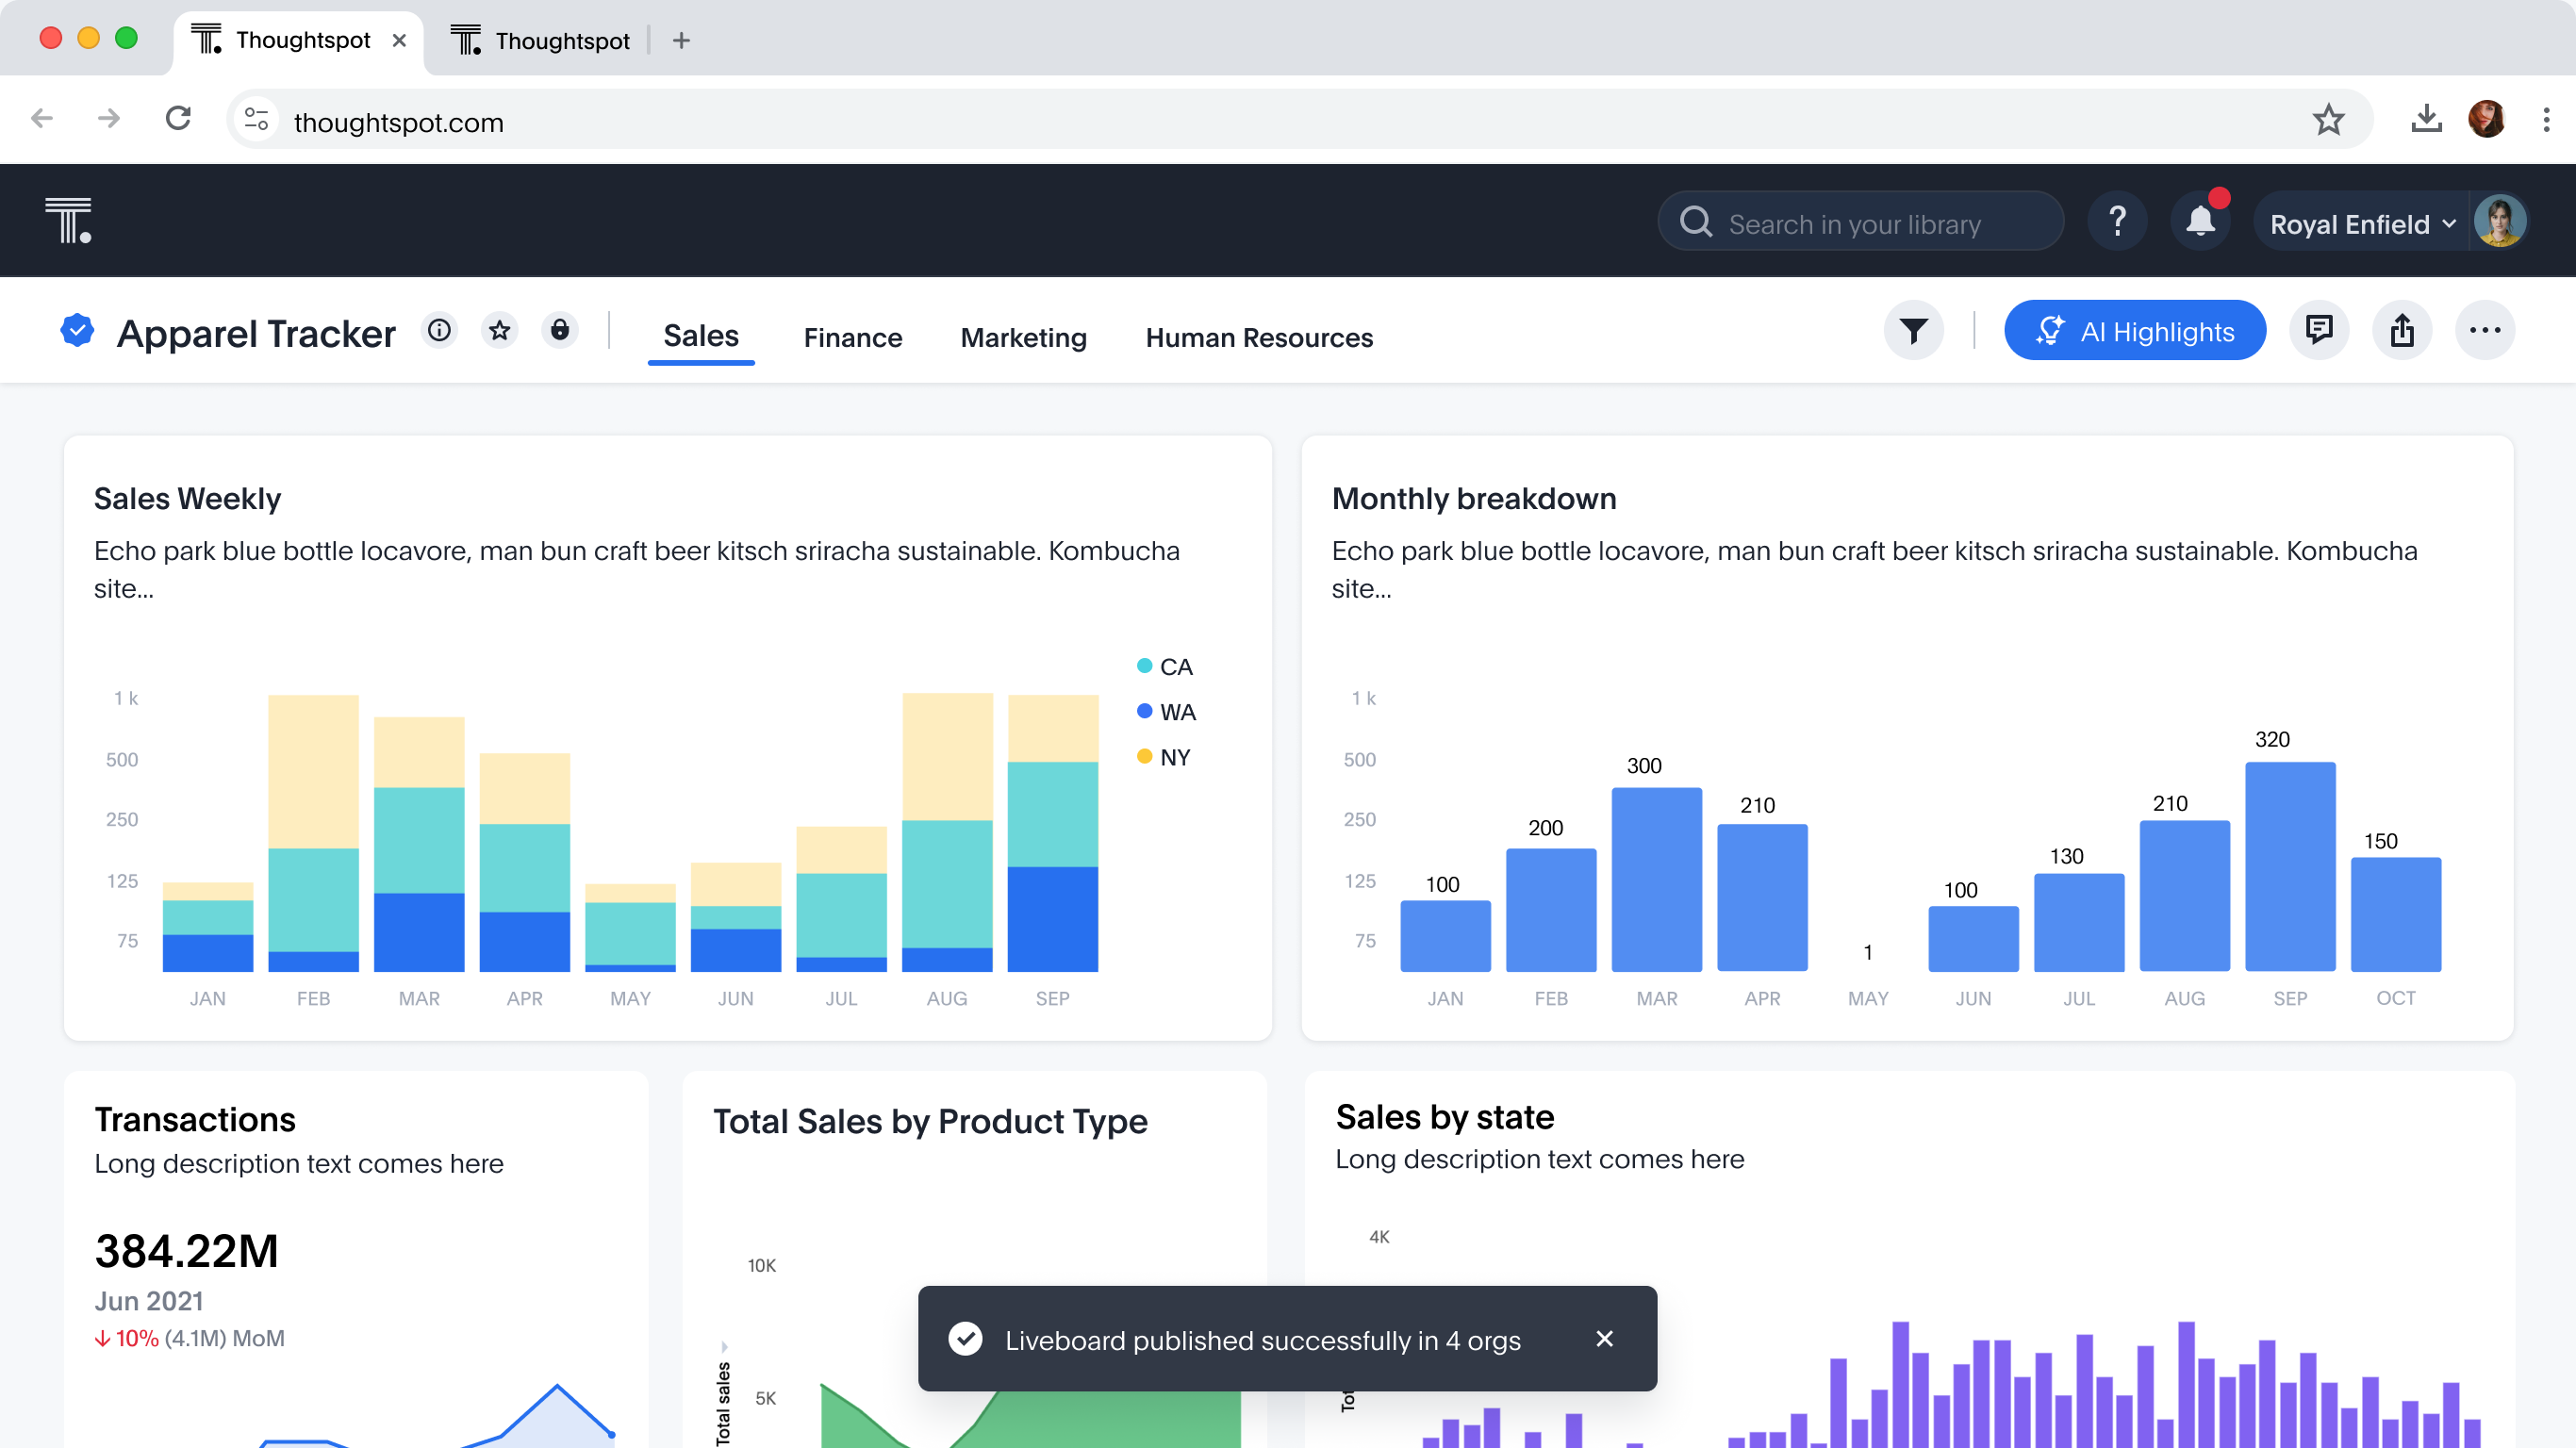The image size is (2576, 1448).
Task: Open the filter funnel icon
Action: 1913,331
